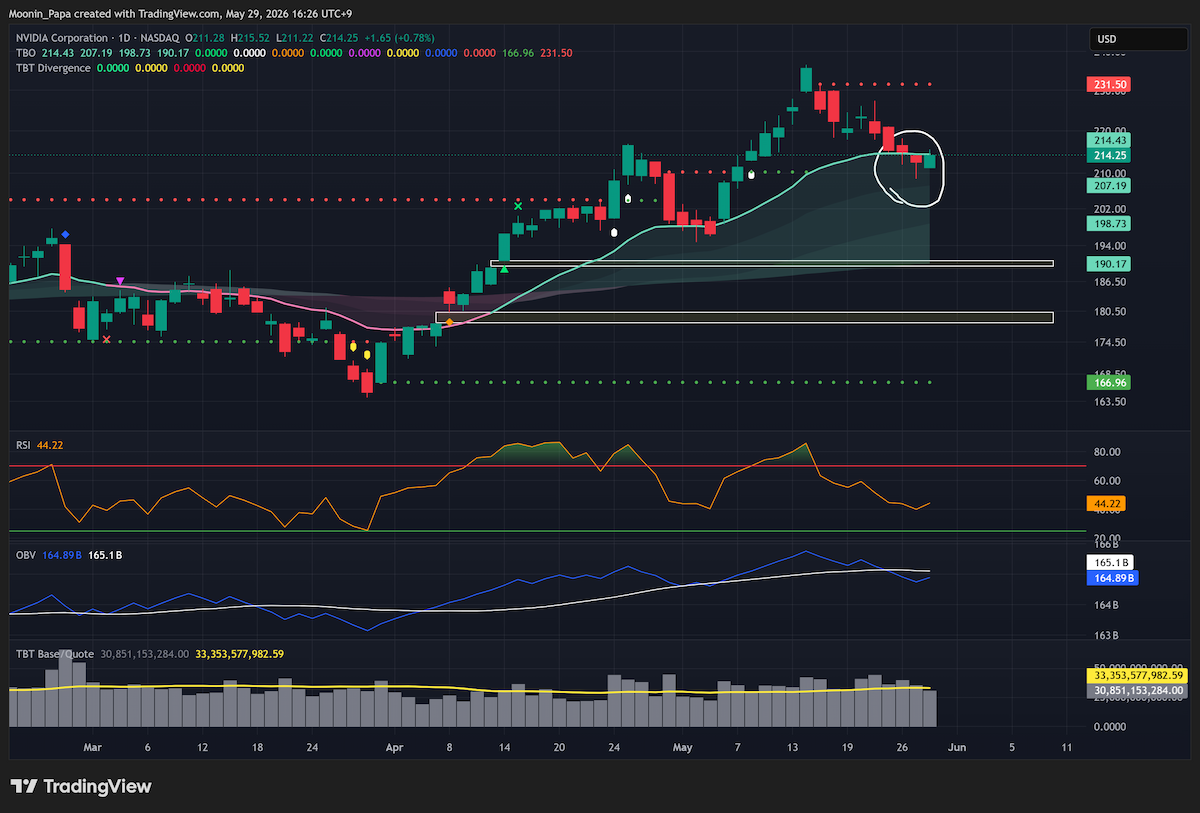Click the tall green candle at the May 13 peak

(806, 81)
